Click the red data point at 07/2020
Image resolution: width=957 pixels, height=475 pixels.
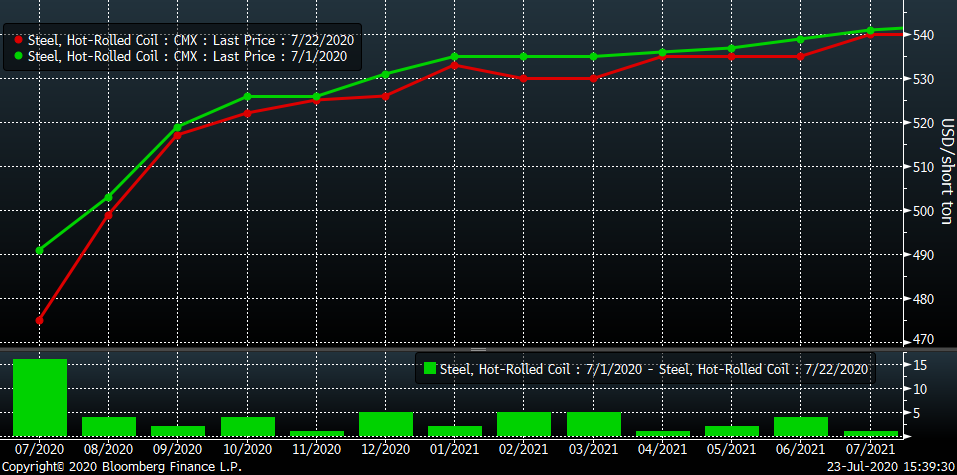tap(39, 320)
